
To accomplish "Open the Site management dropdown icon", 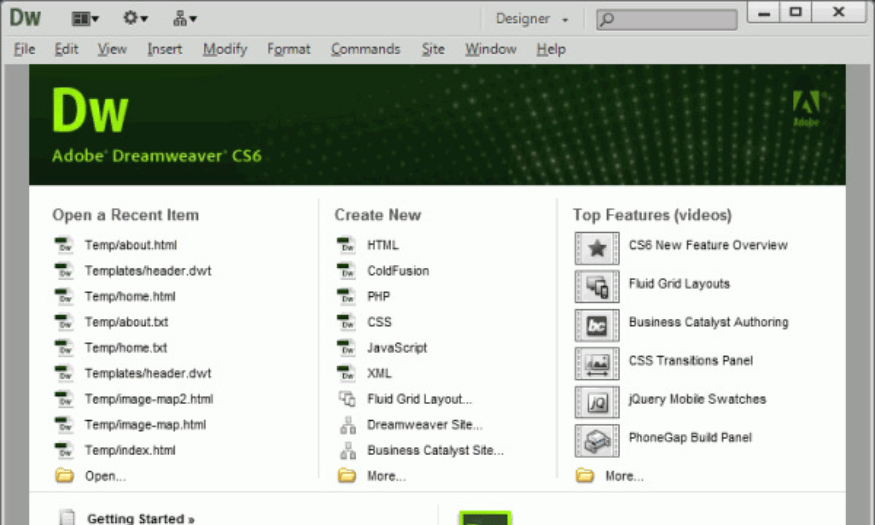I will [x=185, y=18].
